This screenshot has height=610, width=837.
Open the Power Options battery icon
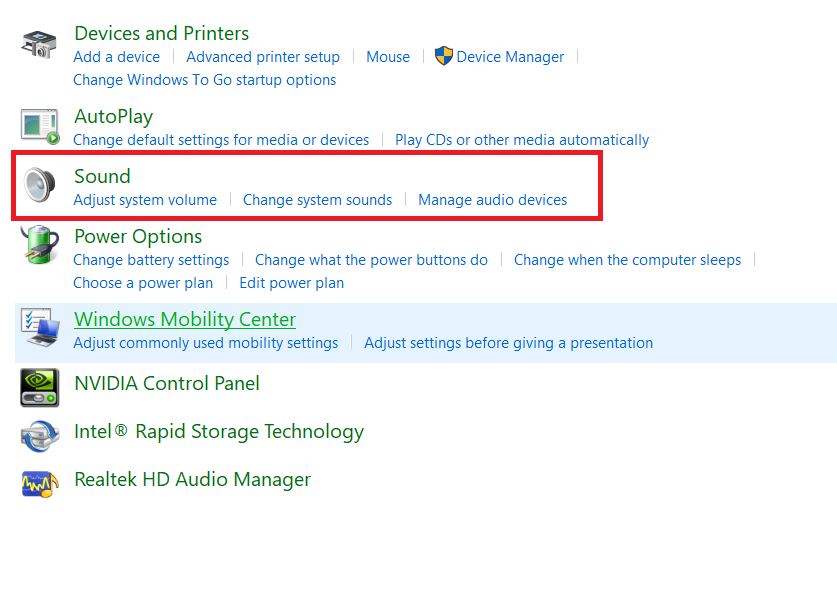click(x=40, y=245)
